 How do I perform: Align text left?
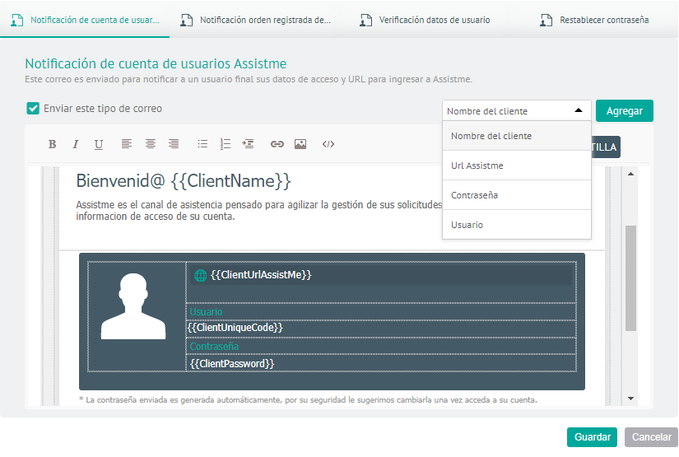coord(126,144)
